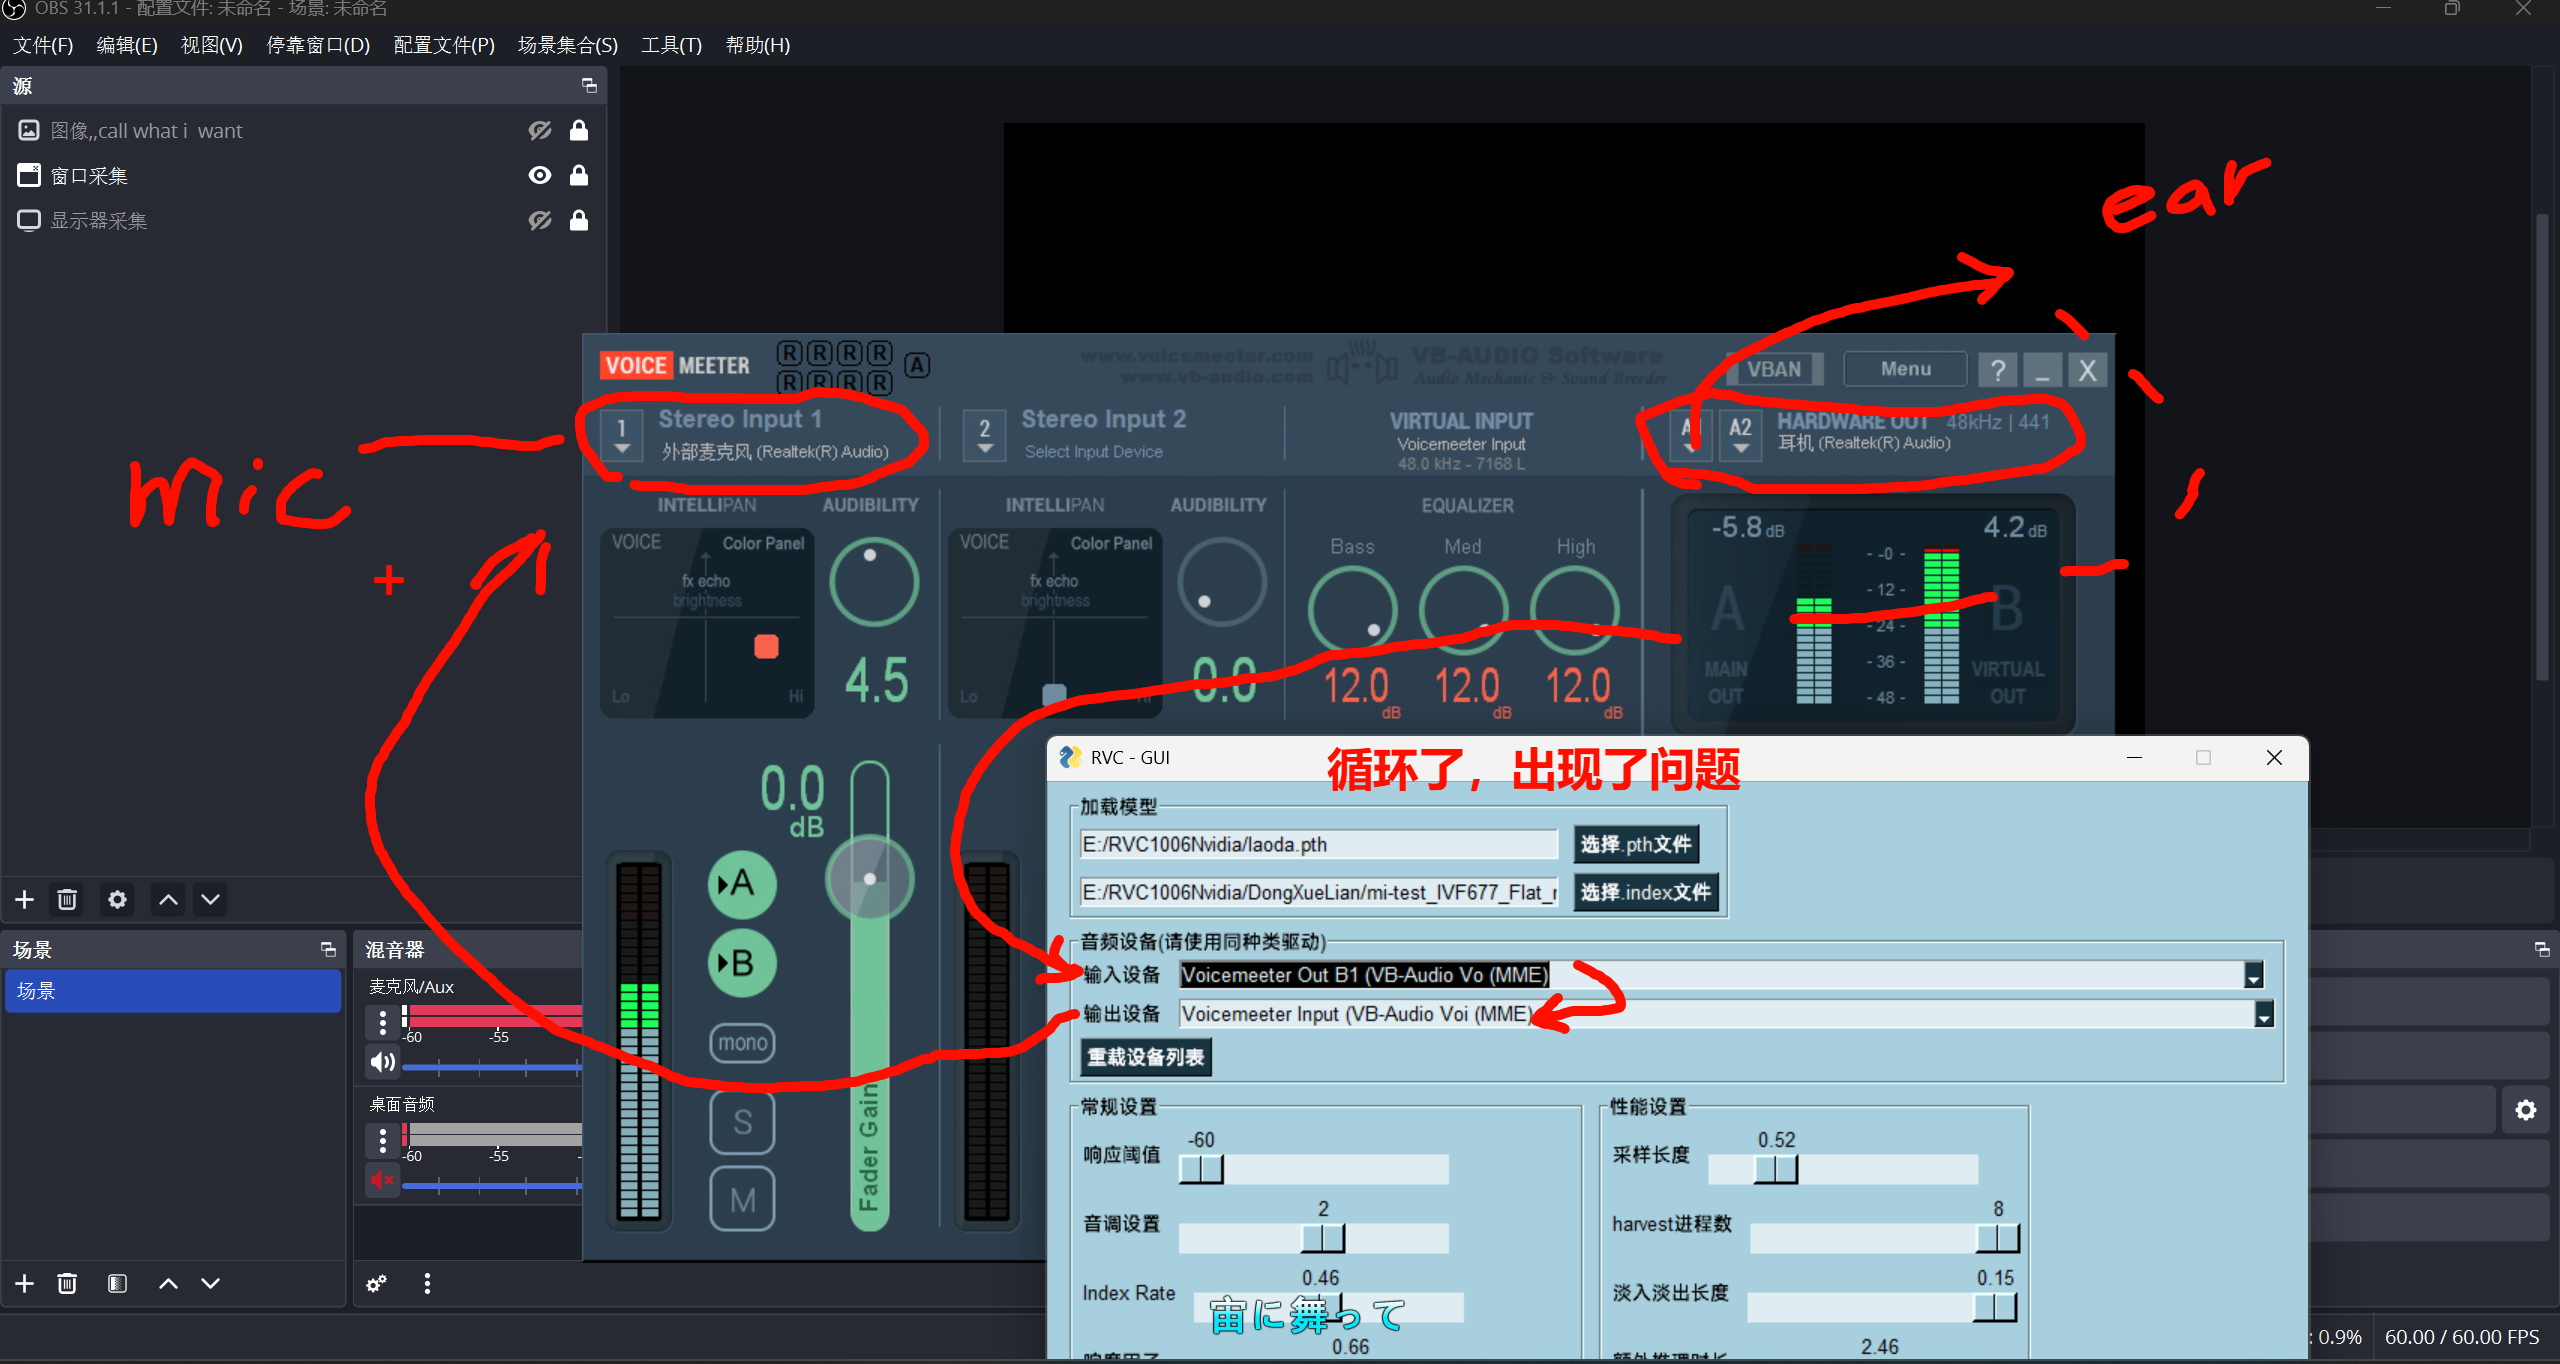
Task: Delete selected source with trash icon
Action: tap(67, 899)
